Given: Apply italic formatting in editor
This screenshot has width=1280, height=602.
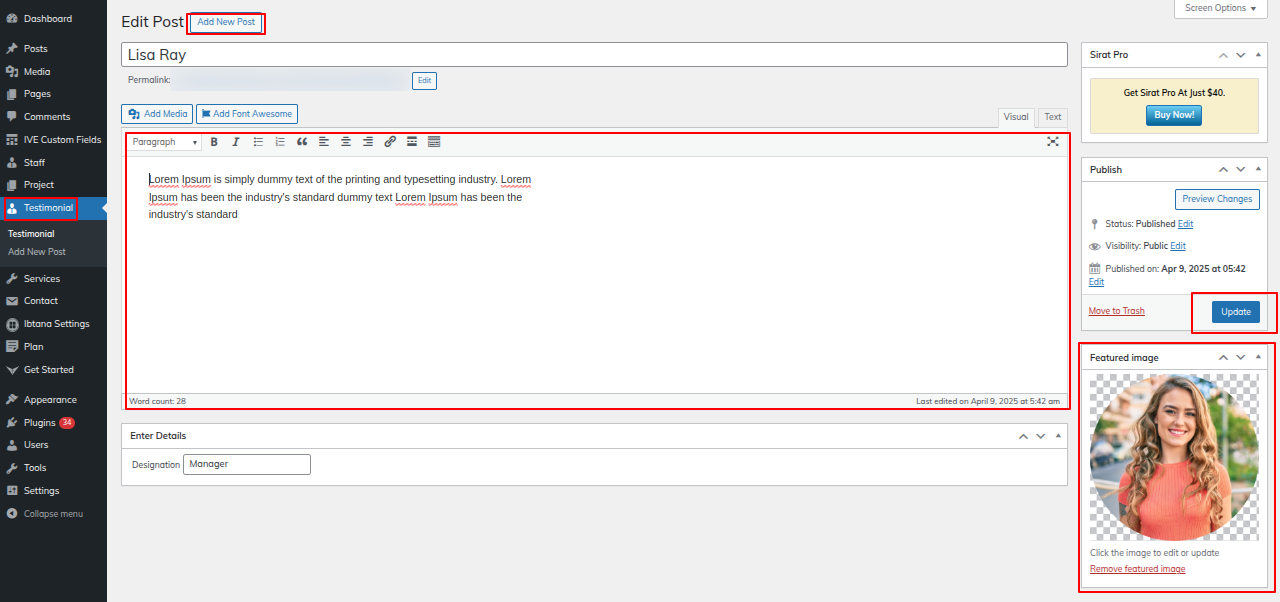Looking at the screenshot, I should coord(236,142).
